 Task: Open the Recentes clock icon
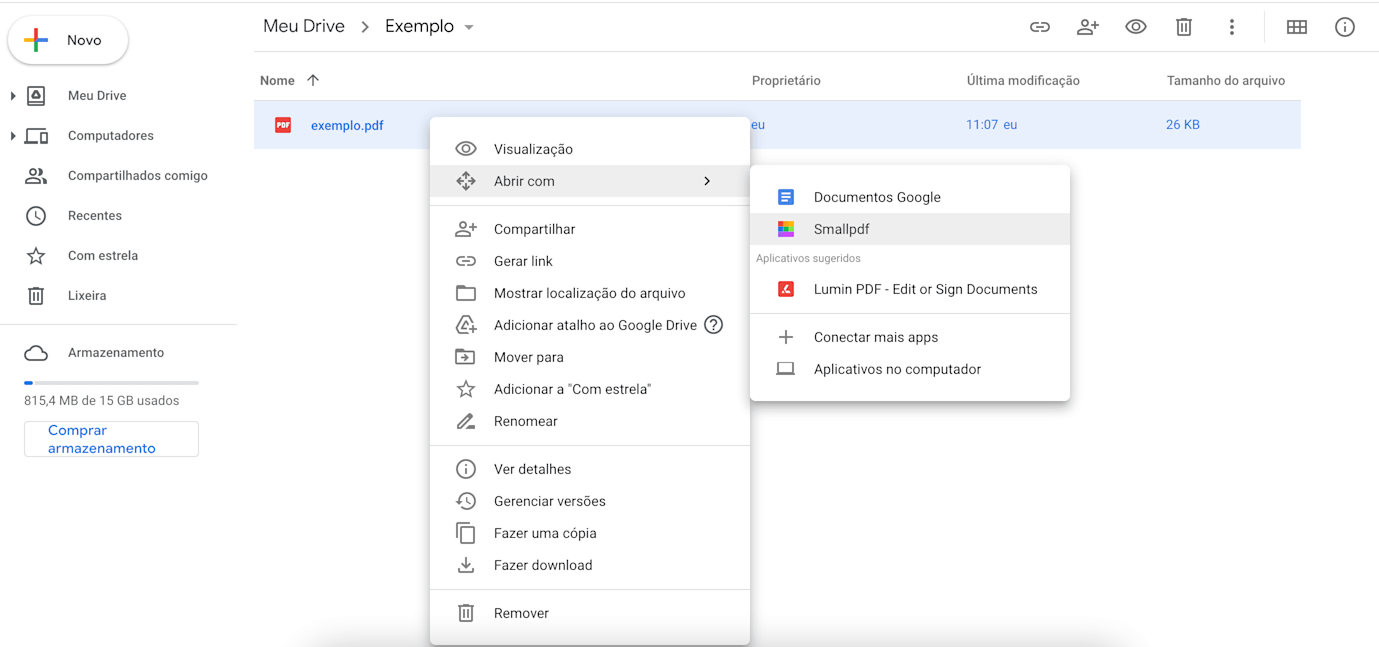click(36, 216)
